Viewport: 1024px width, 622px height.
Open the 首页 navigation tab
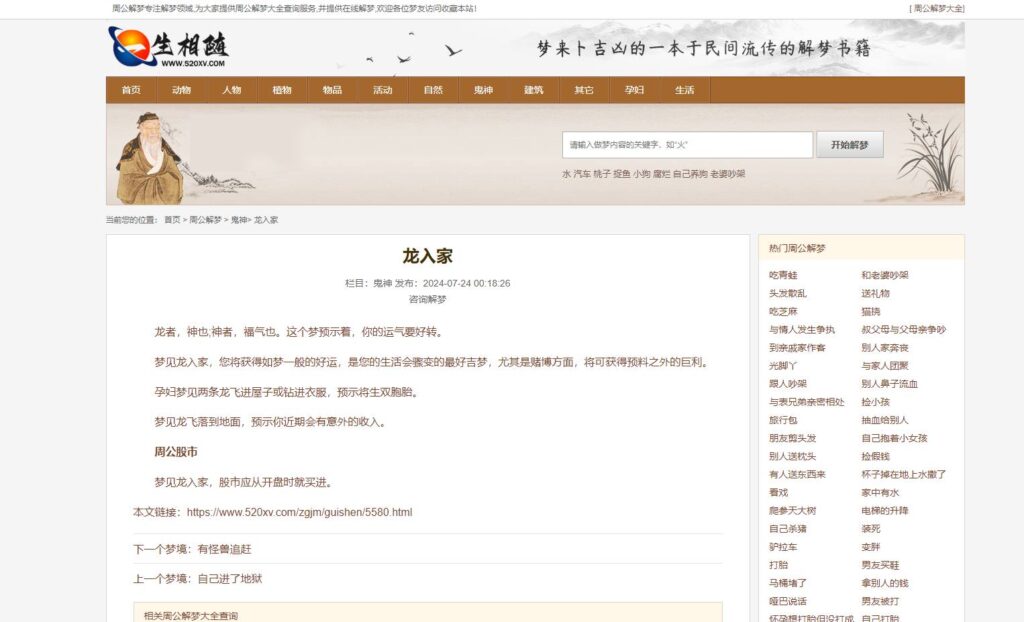tap(132, 89)
